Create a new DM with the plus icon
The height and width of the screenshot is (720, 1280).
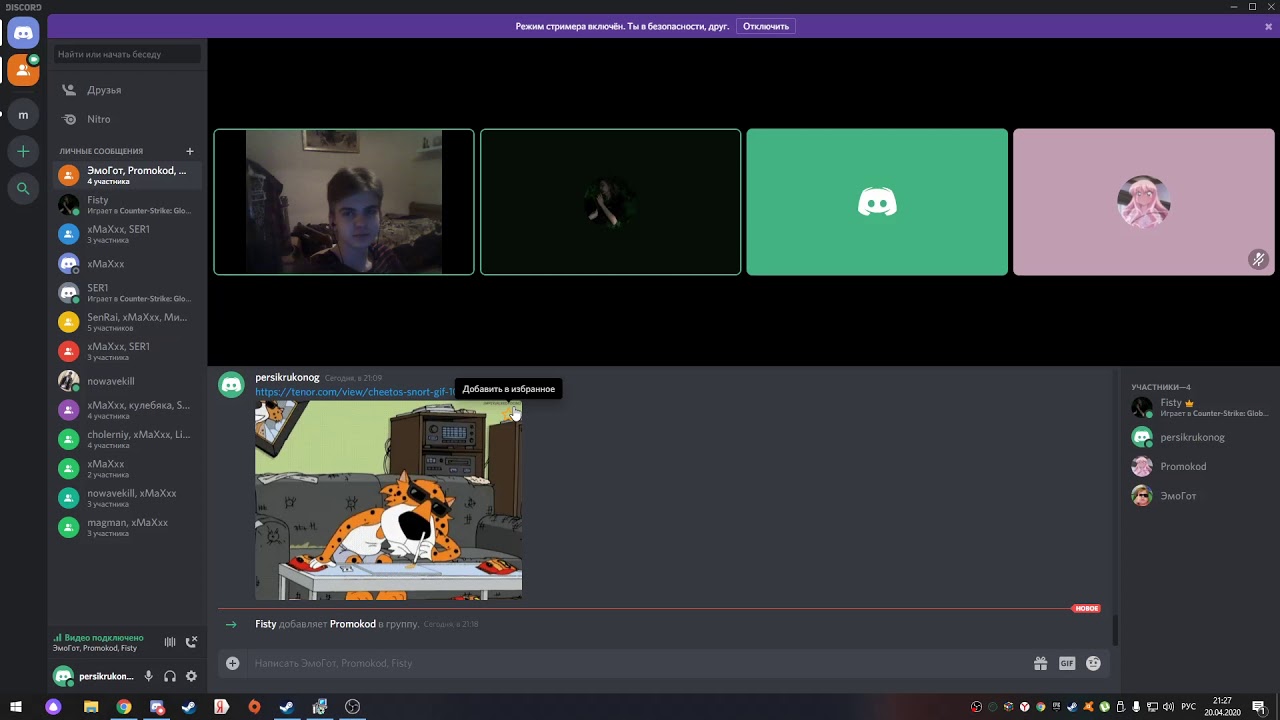(190, 151)
